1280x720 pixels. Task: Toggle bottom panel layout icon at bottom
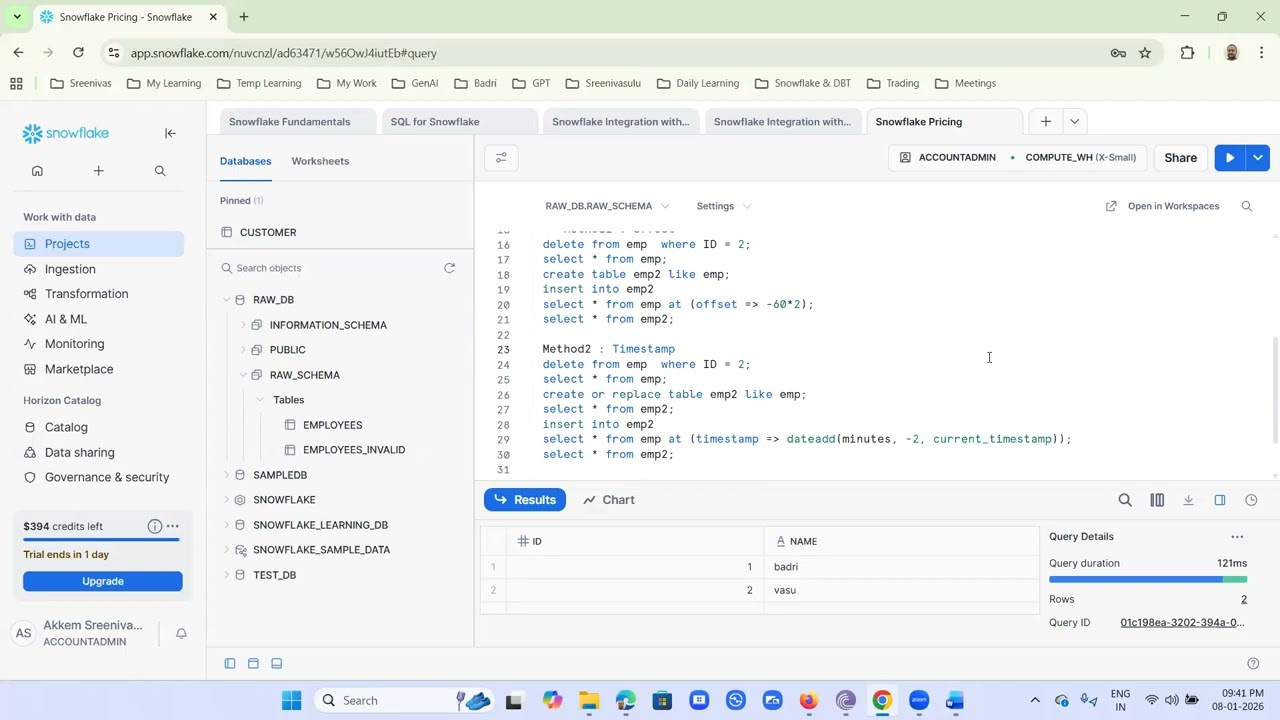pyautogui.click(x=277, y=663)
